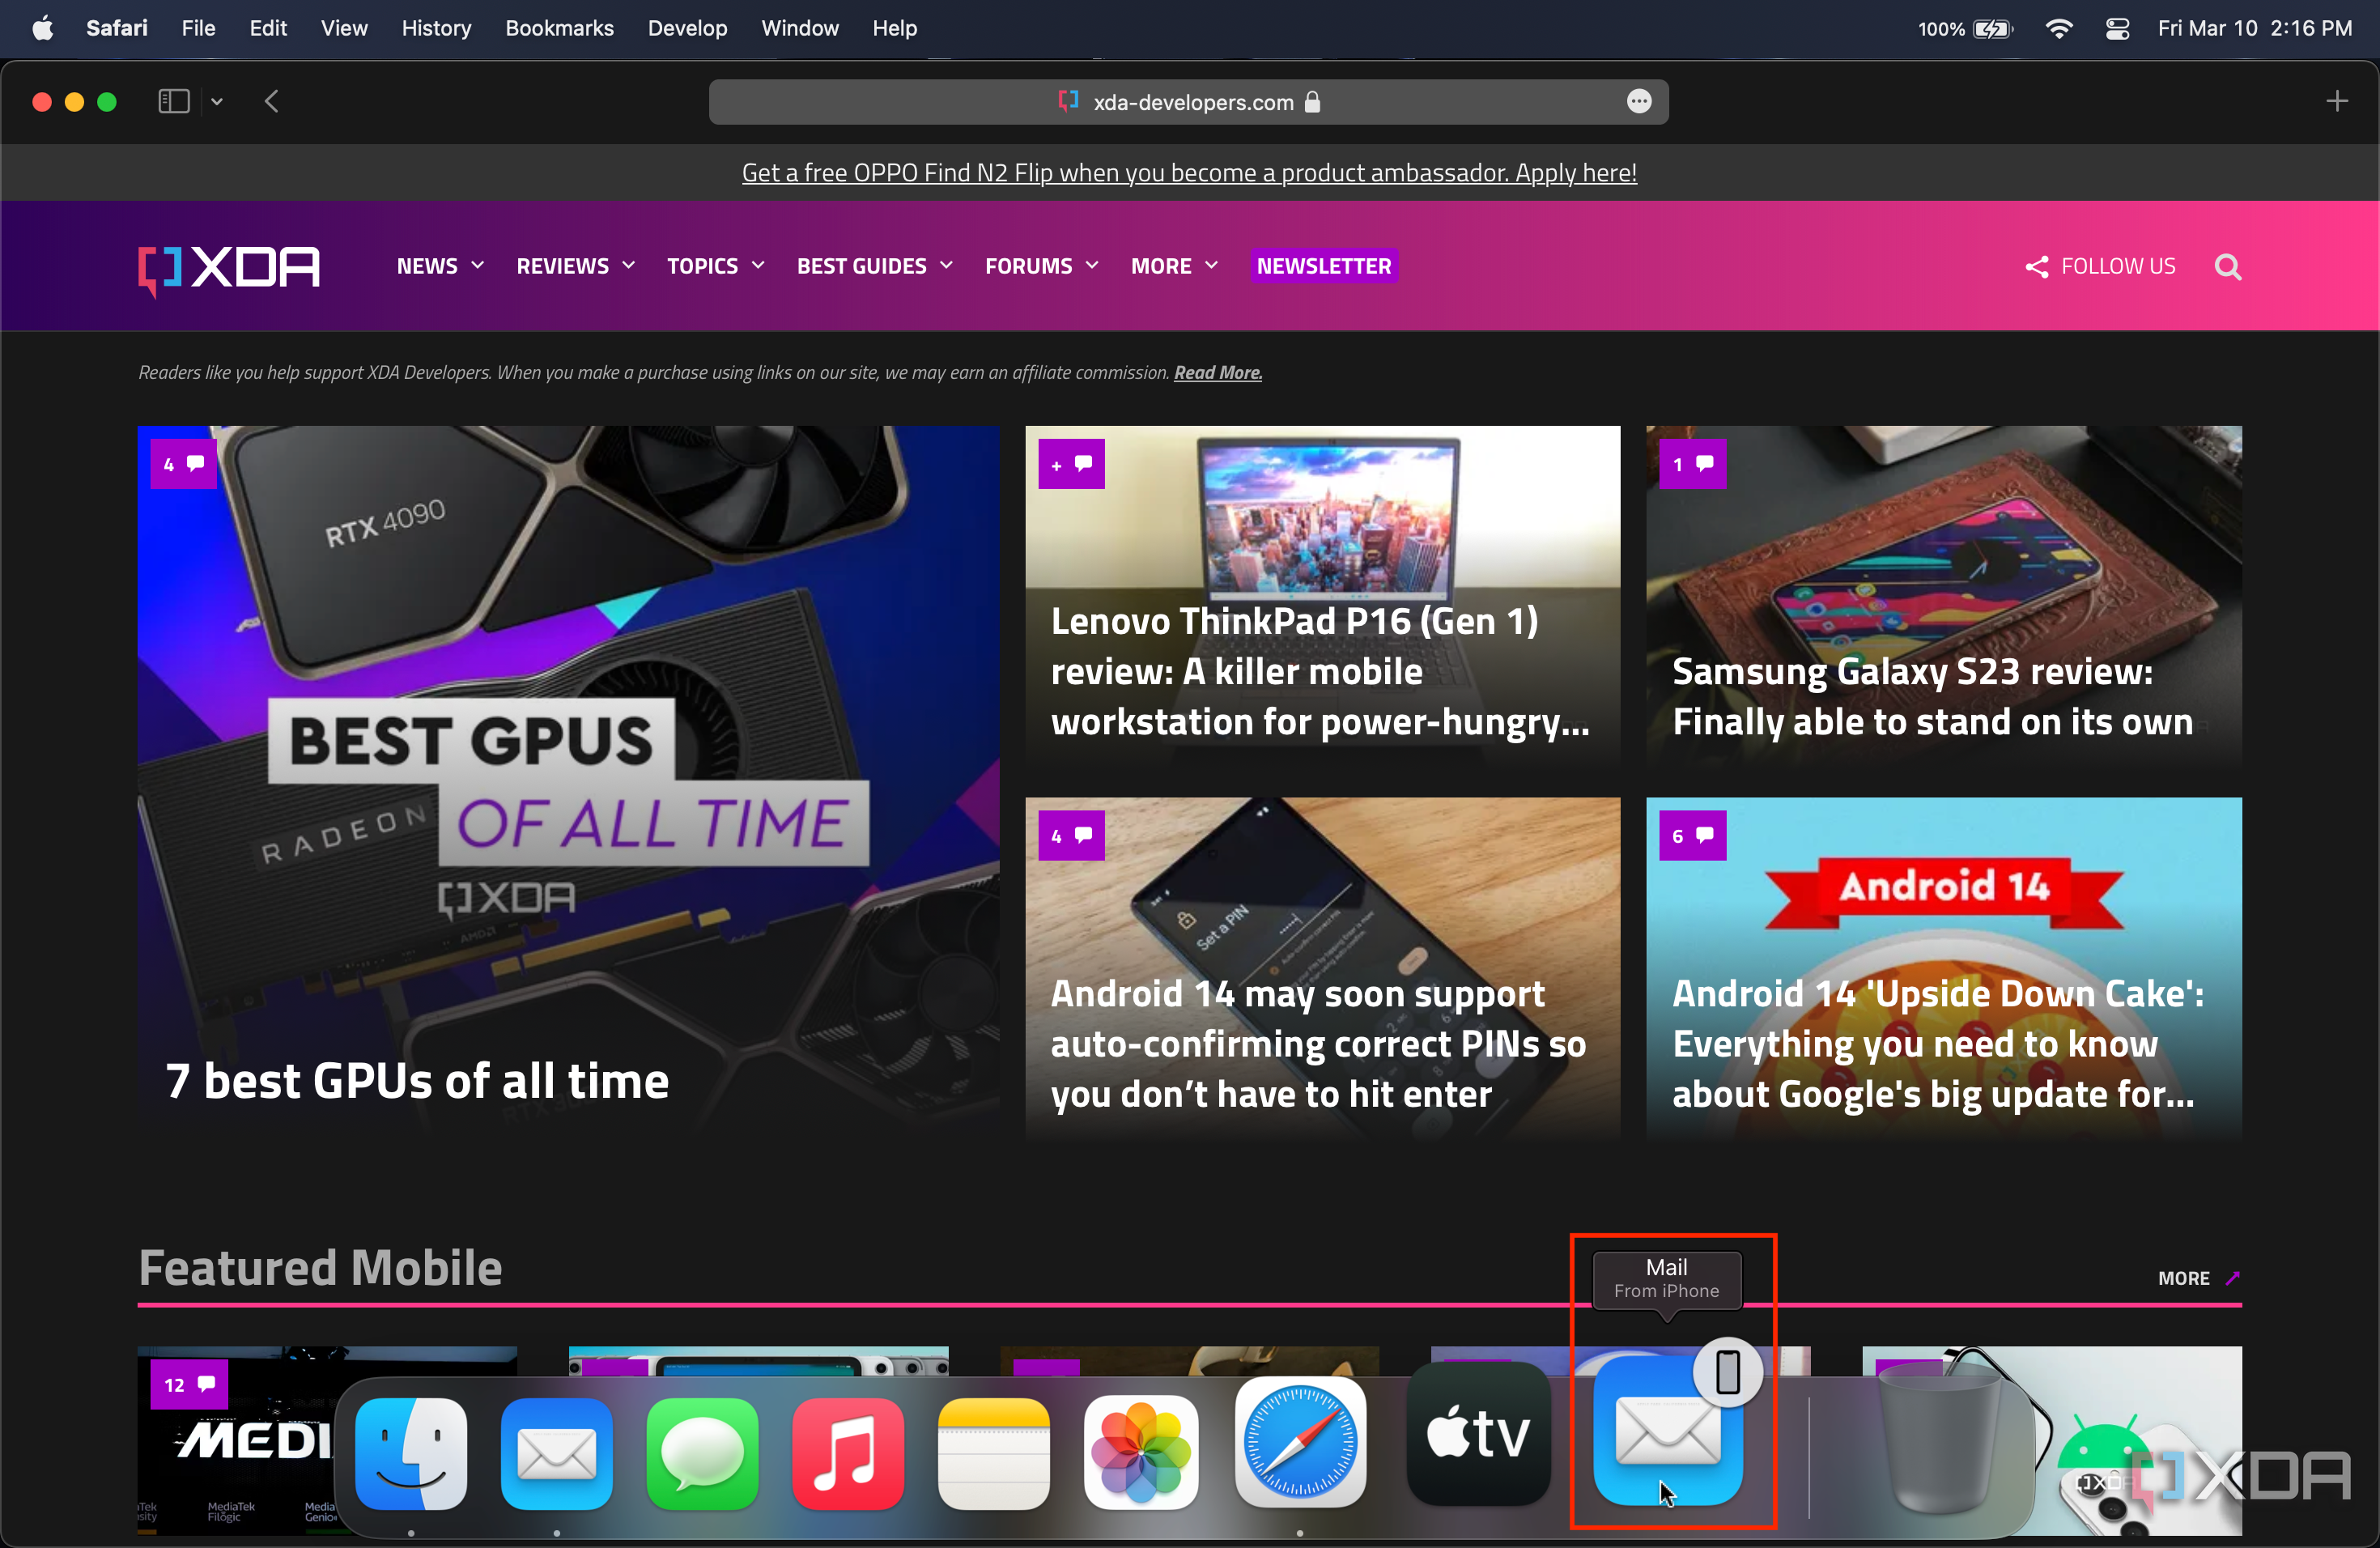Click the xda-developers.com address bar
Viewport: 2380px width, 1548px height.
[1188, 102]
